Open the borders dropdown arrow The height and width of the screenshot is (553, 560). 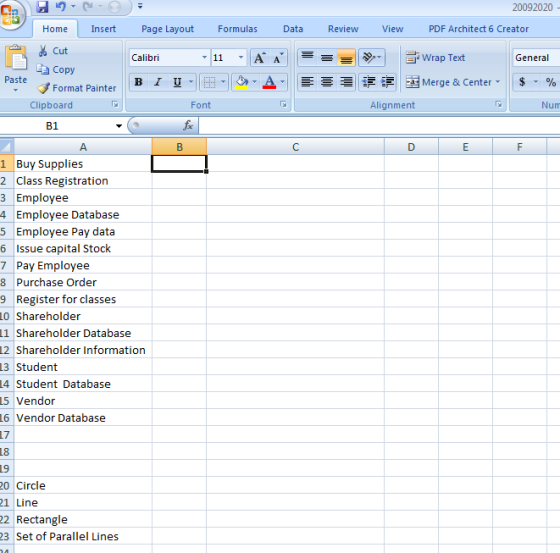pos(224,82)
